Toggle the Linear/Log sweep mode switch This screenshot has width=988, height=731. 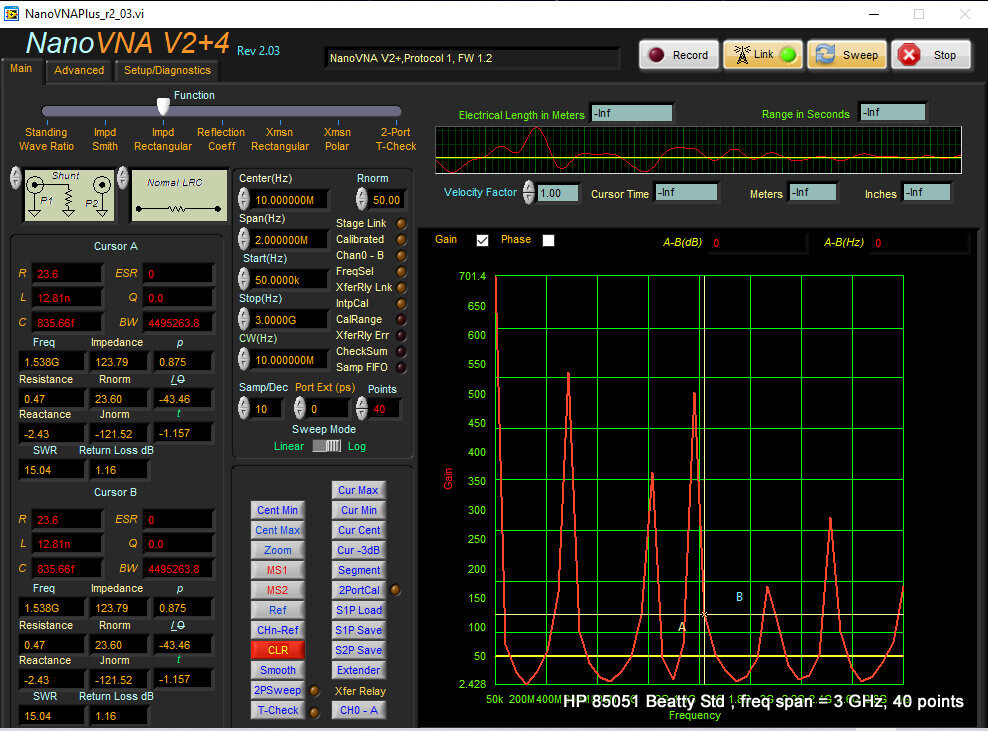click(x=327, y=446)
